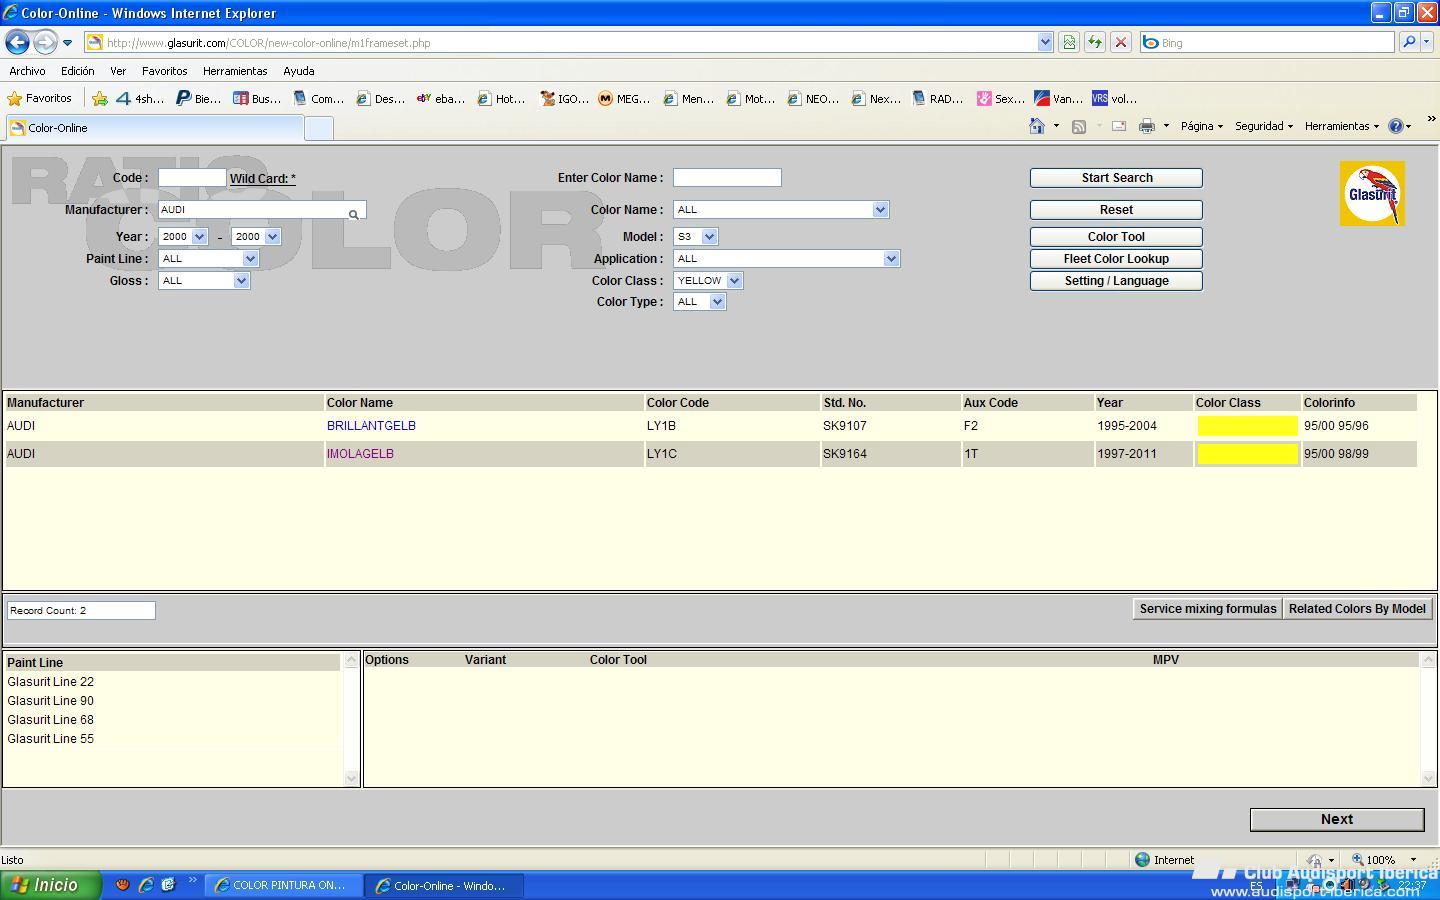Click the Start Search button
This screenshot has width=1440, height=900.
(x=1116, y=178)
